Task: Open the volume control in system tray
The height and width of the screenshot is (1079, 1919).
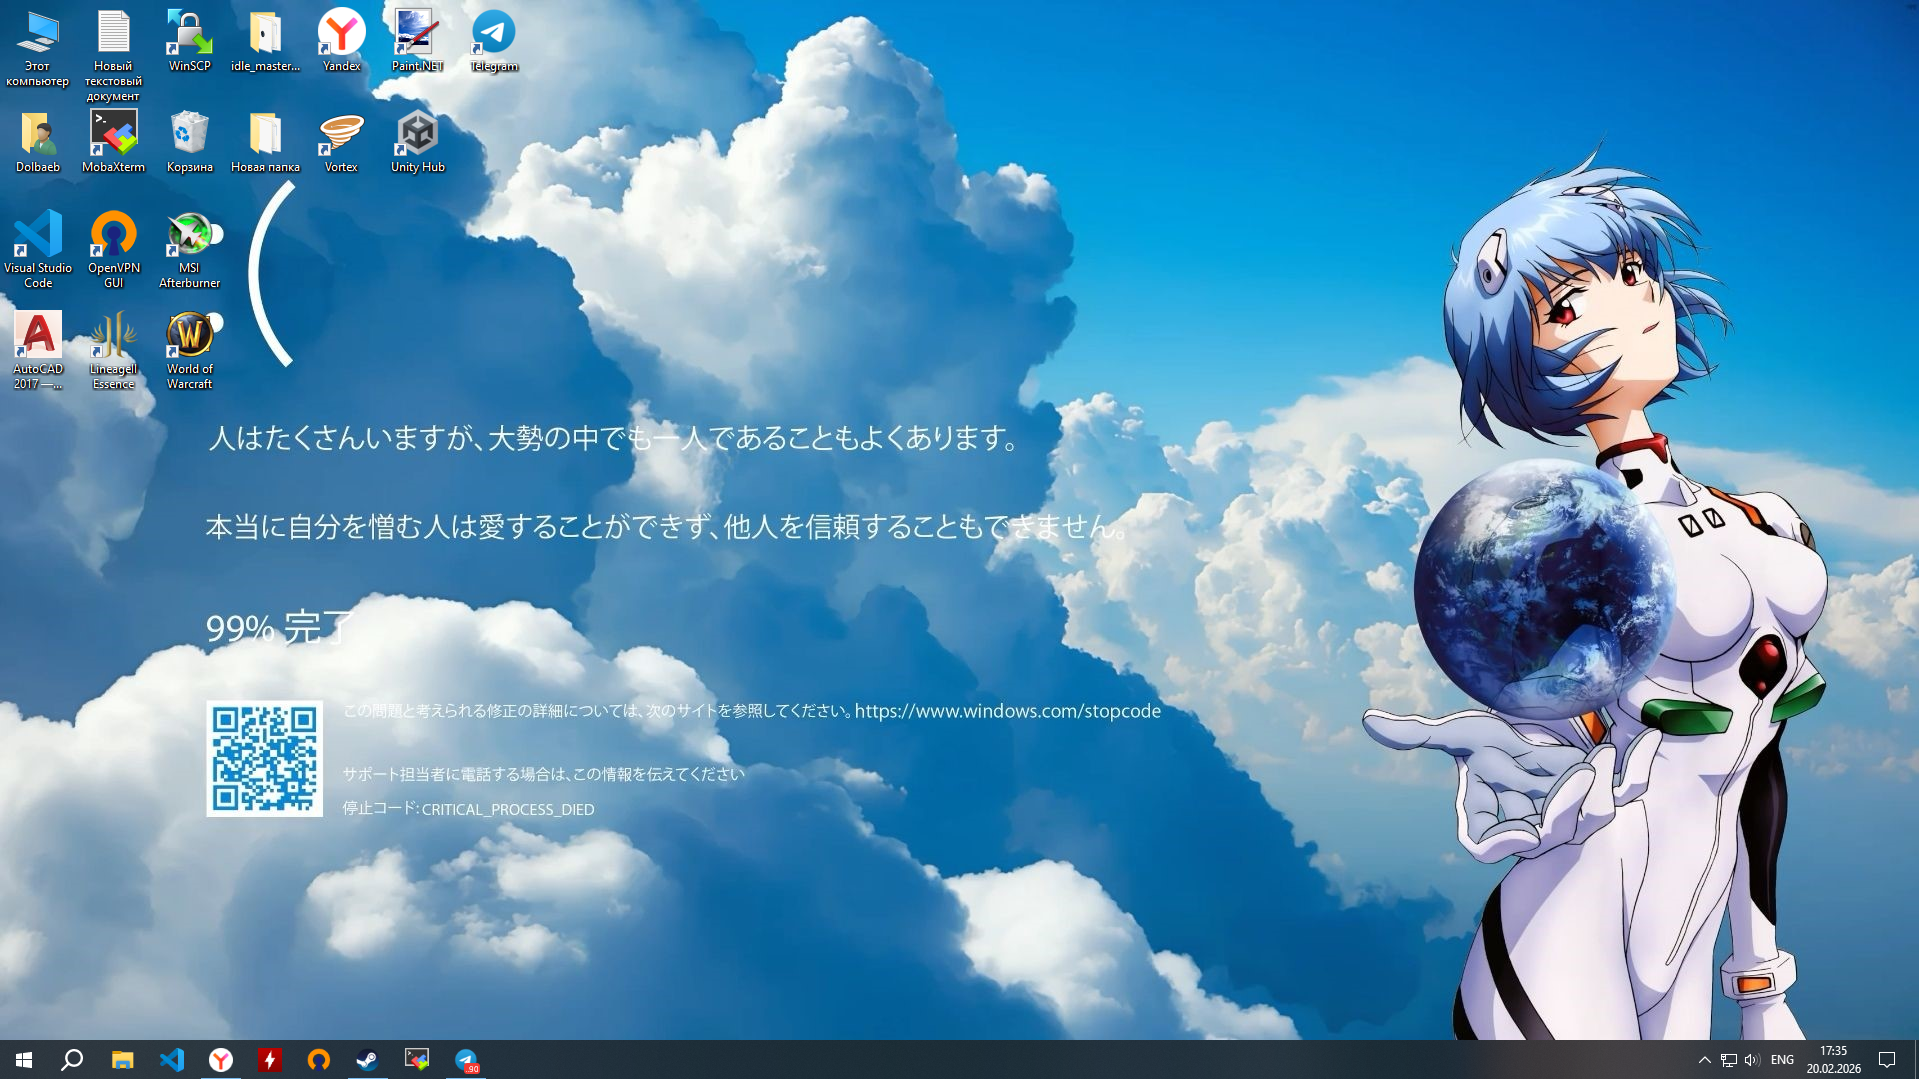Action: [x=1751, y=1060]
